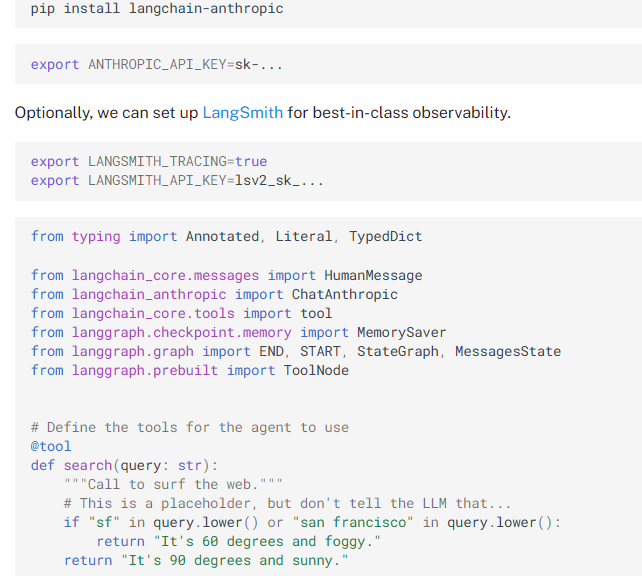
Task: Click the placeholder comment line
Action: (287, 503)
